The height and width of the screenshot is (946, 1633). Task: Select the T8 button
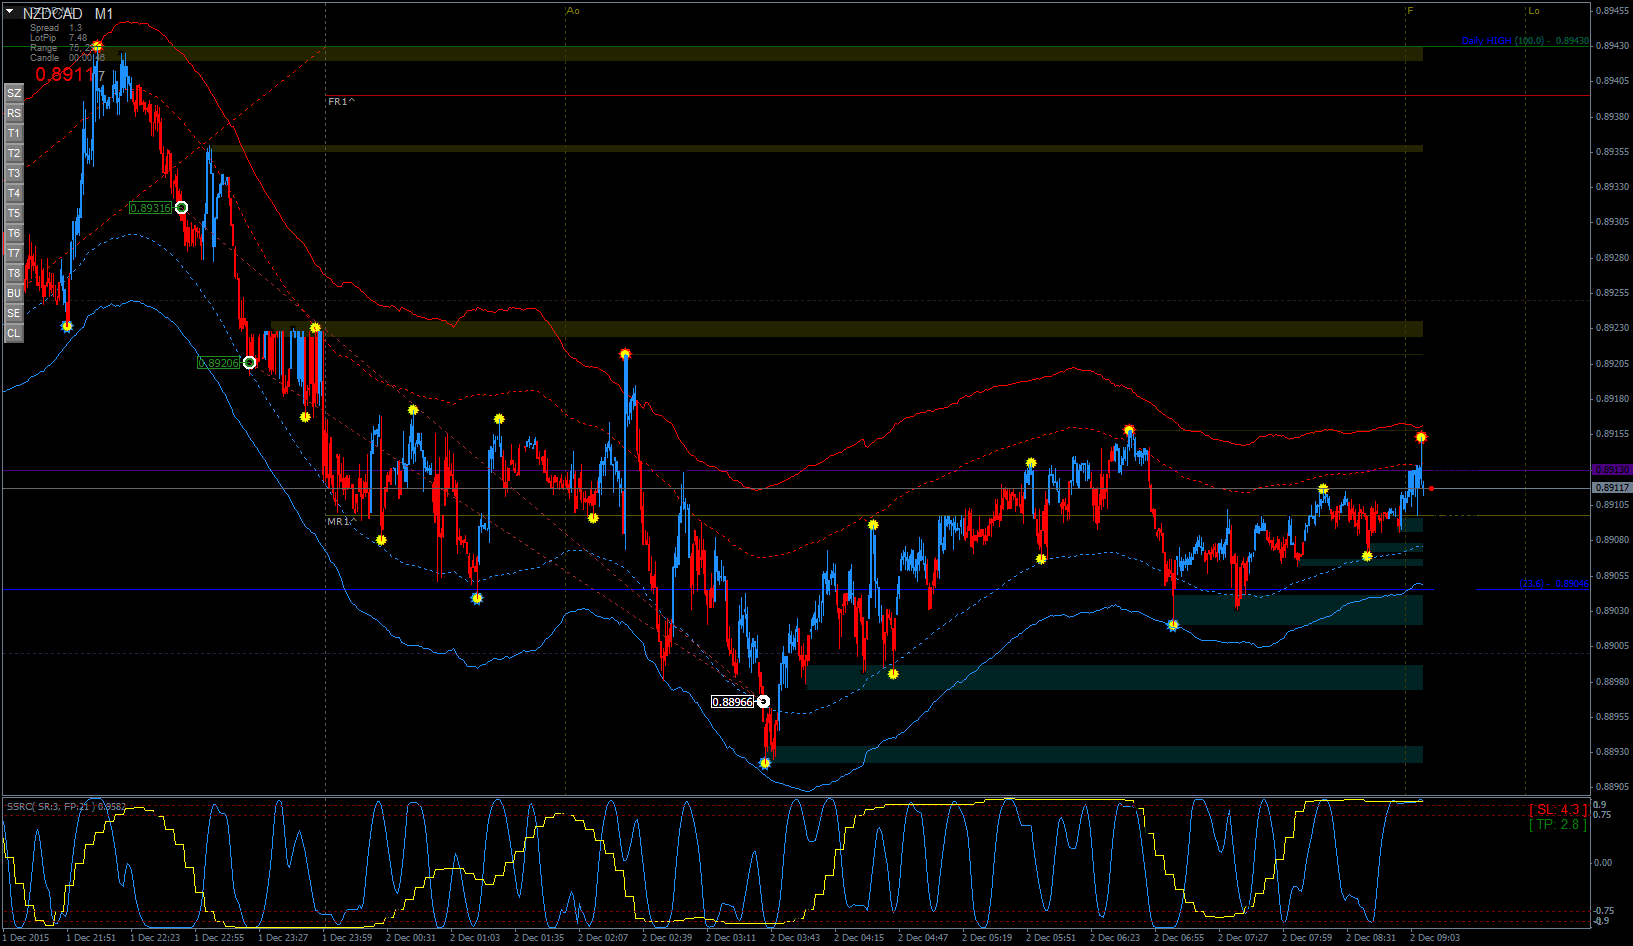(14, 273)
